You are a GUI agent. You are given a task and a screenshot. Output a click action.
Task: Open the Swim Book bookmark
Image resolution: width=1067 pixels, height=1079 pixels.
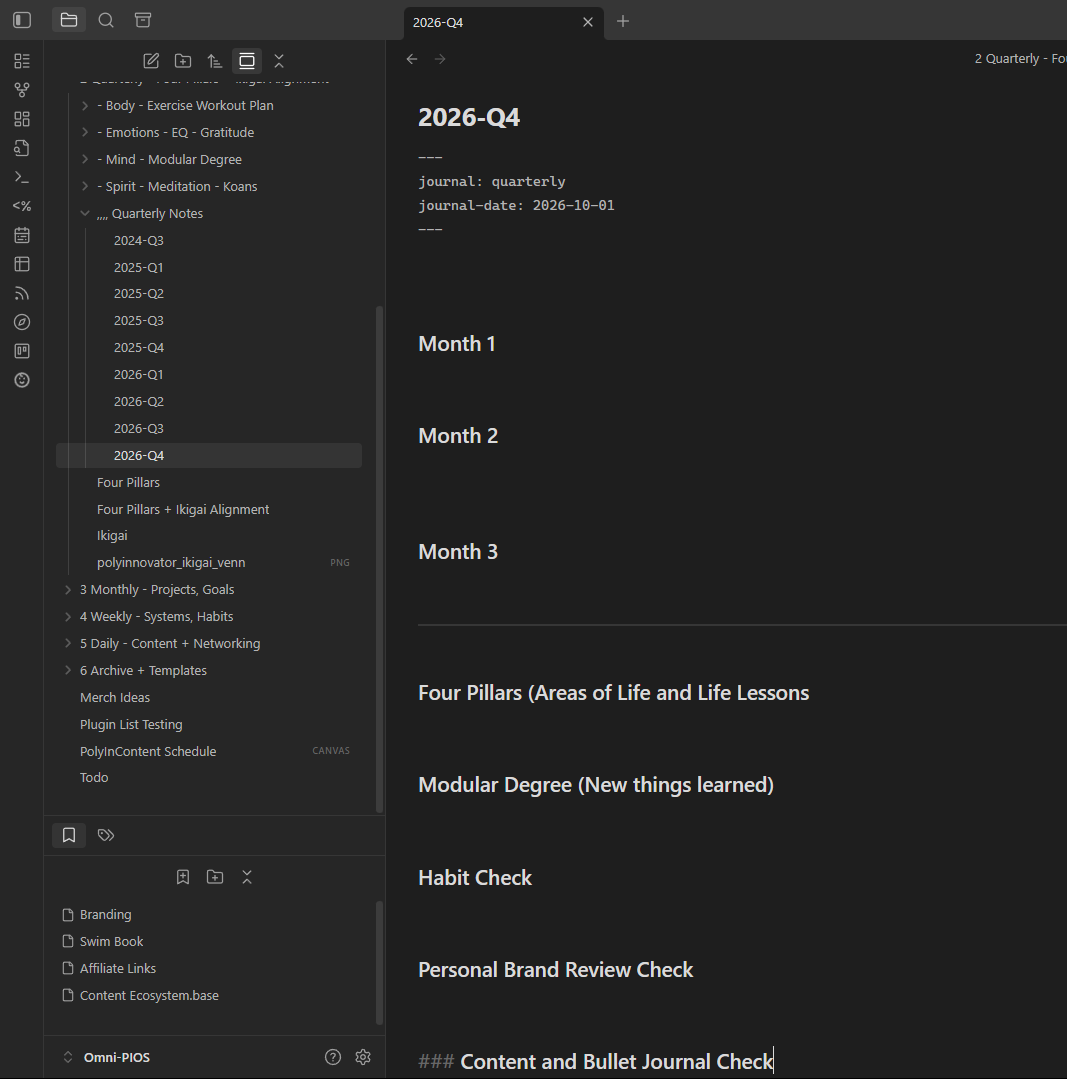click(111, 942)
